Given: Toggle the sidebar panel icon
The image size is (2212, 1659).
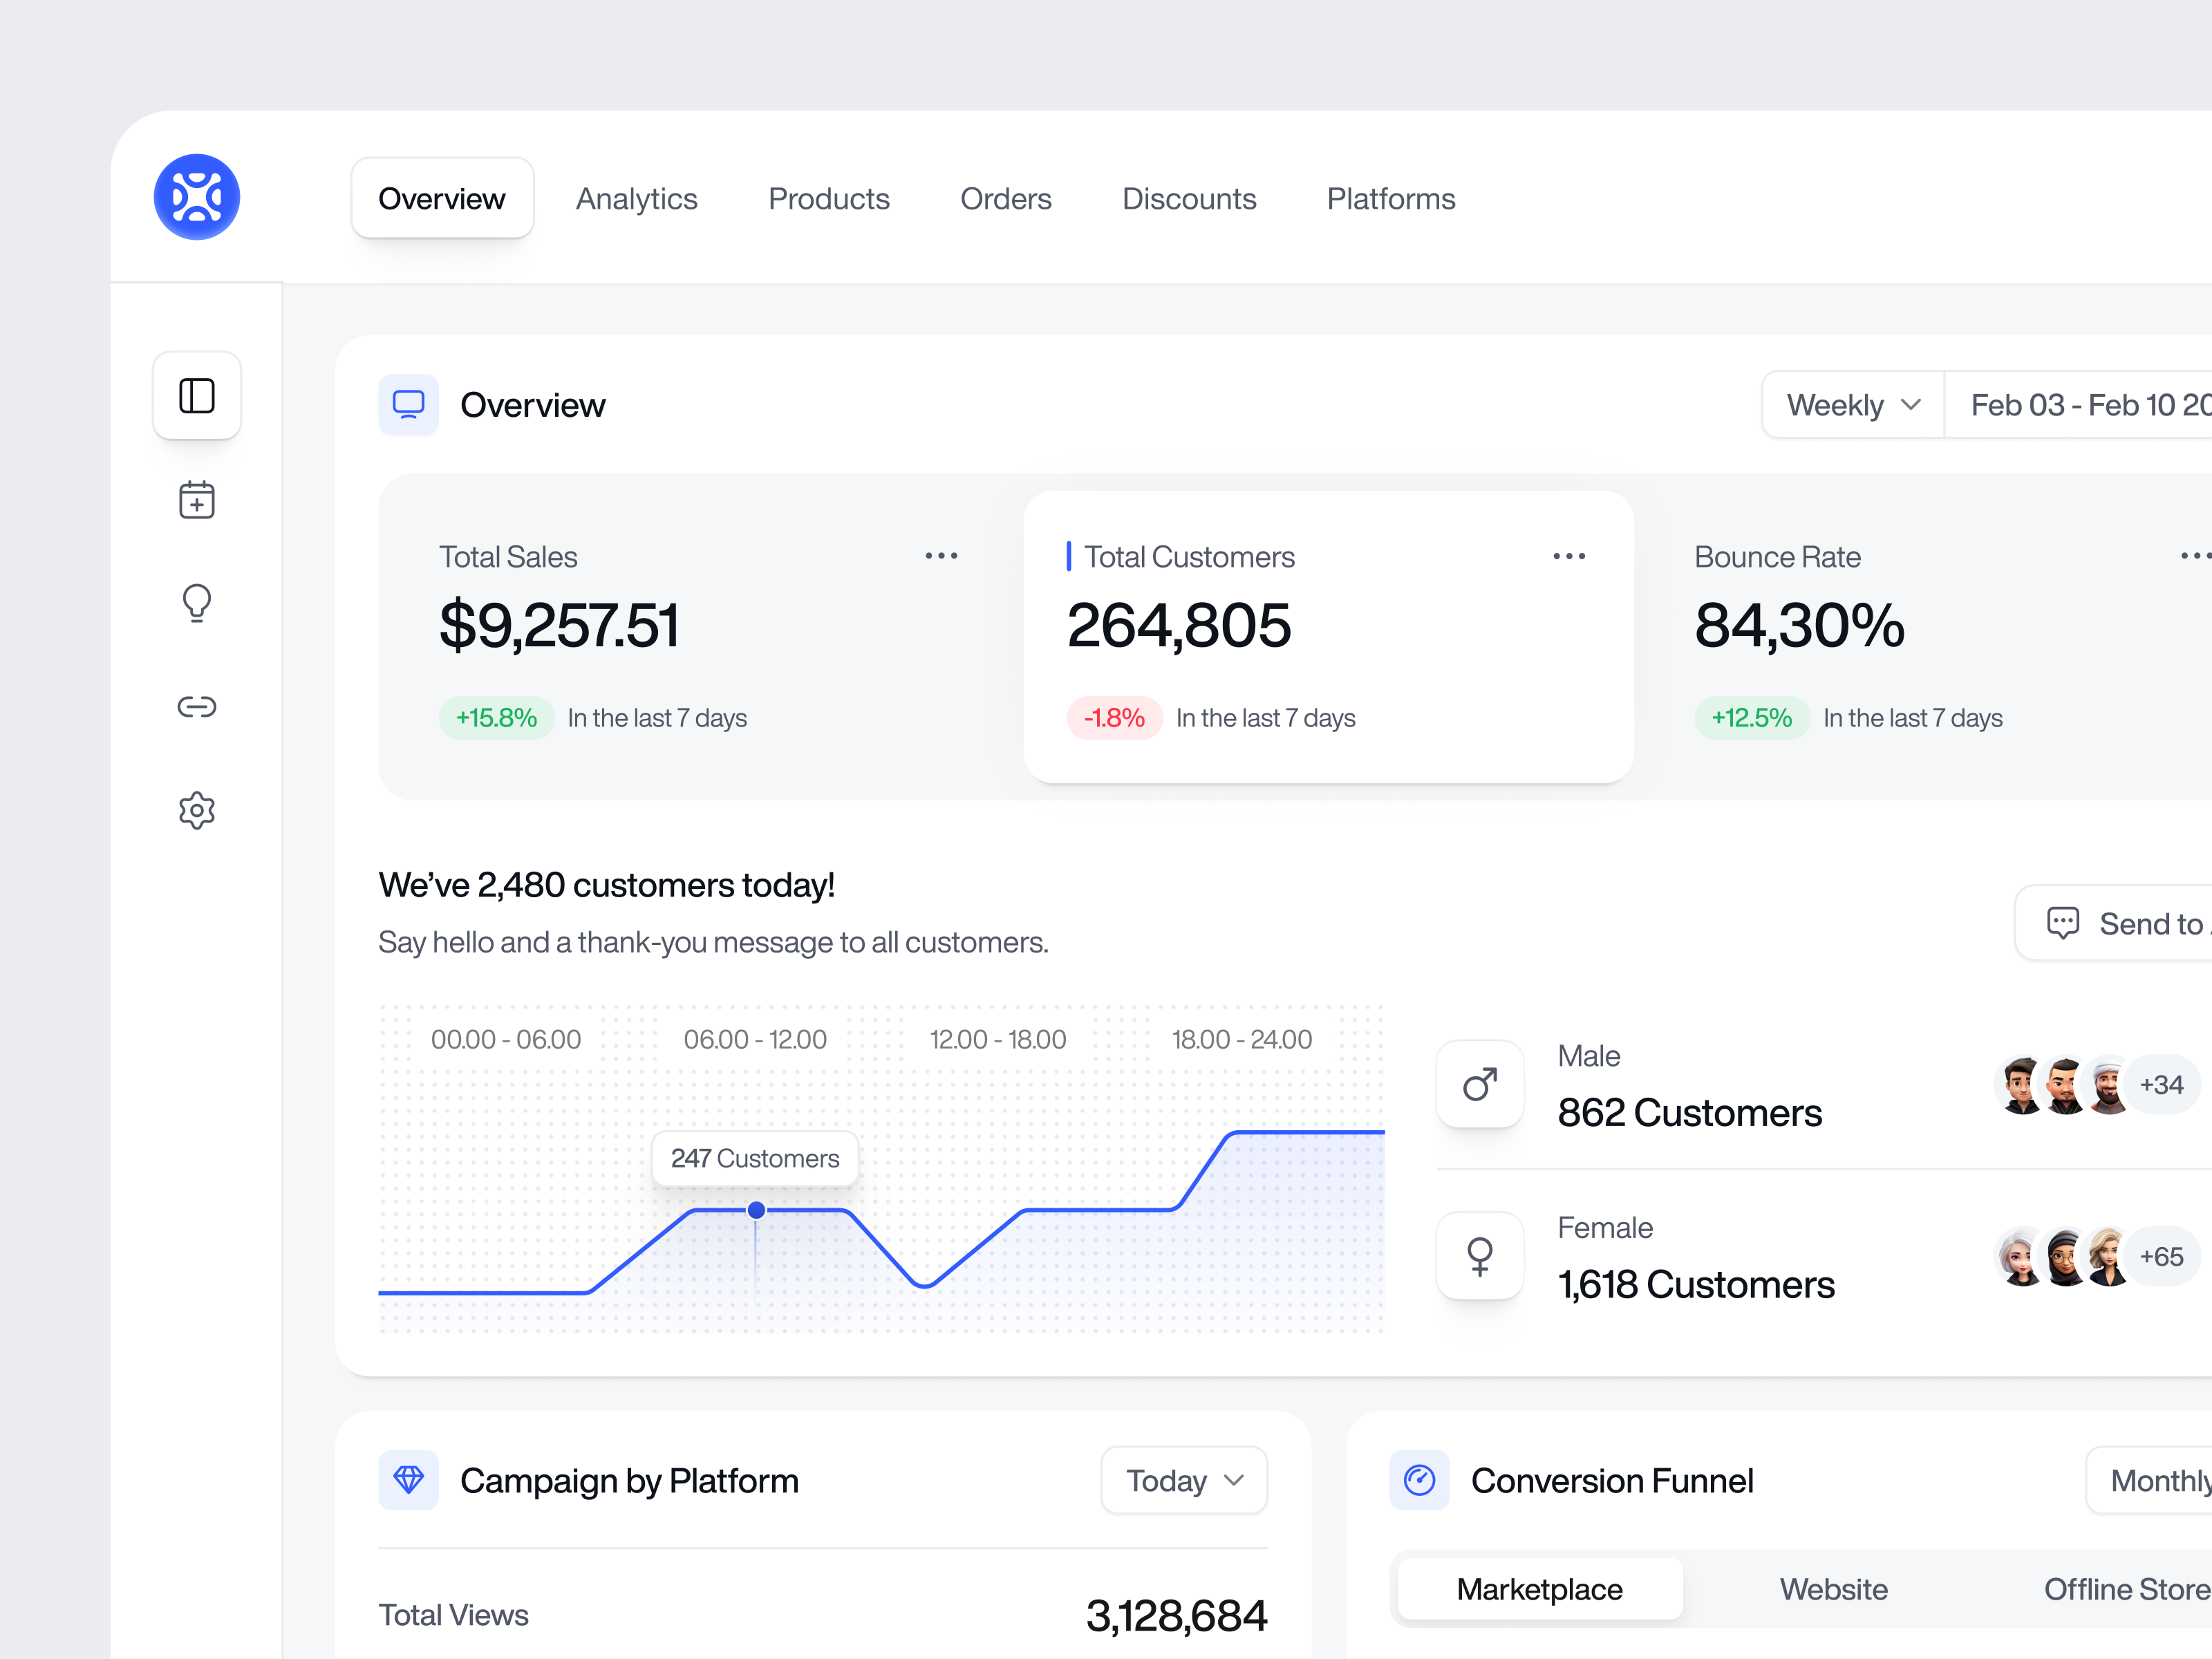Looking at the screenshot, I should [196, 396].
